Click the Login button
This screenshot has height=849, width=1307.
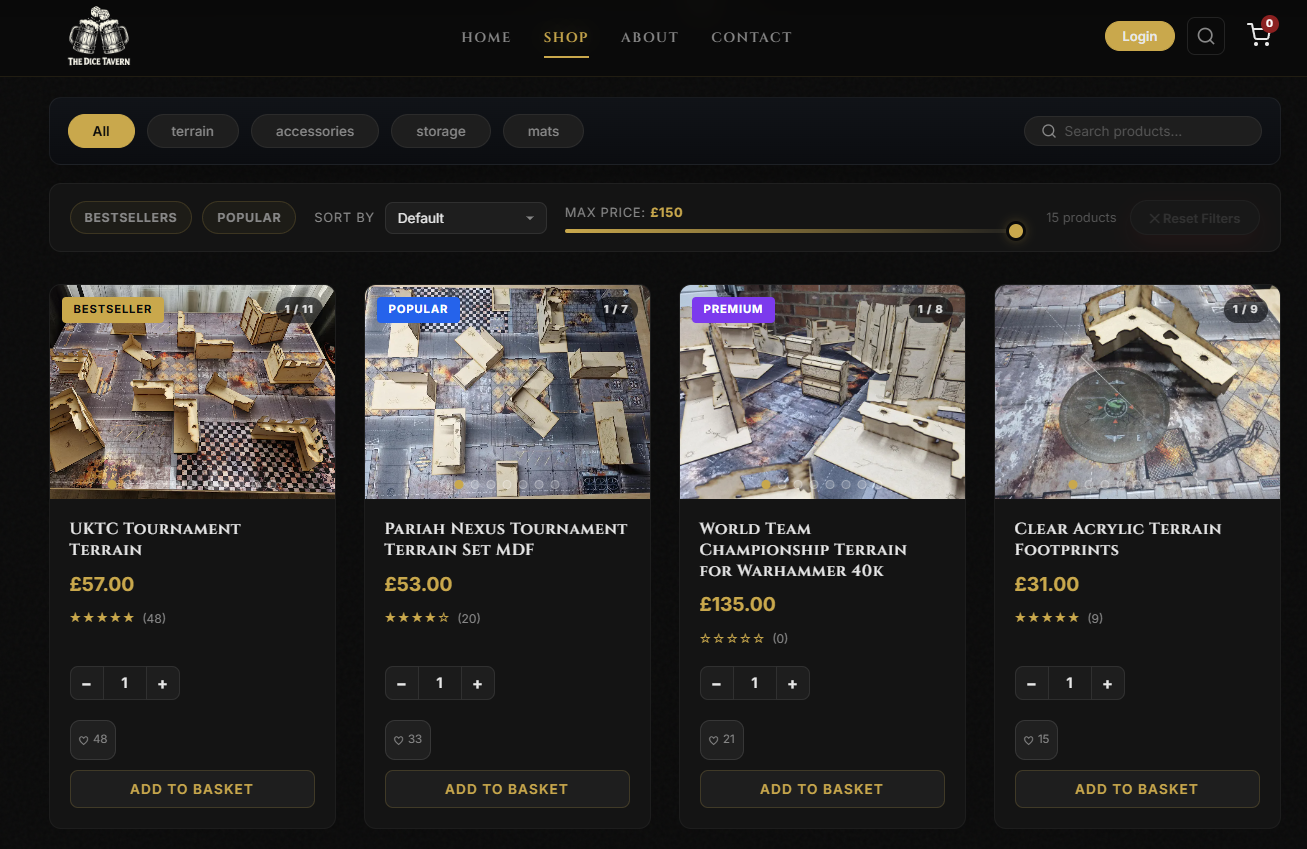tap(1139, 35)
